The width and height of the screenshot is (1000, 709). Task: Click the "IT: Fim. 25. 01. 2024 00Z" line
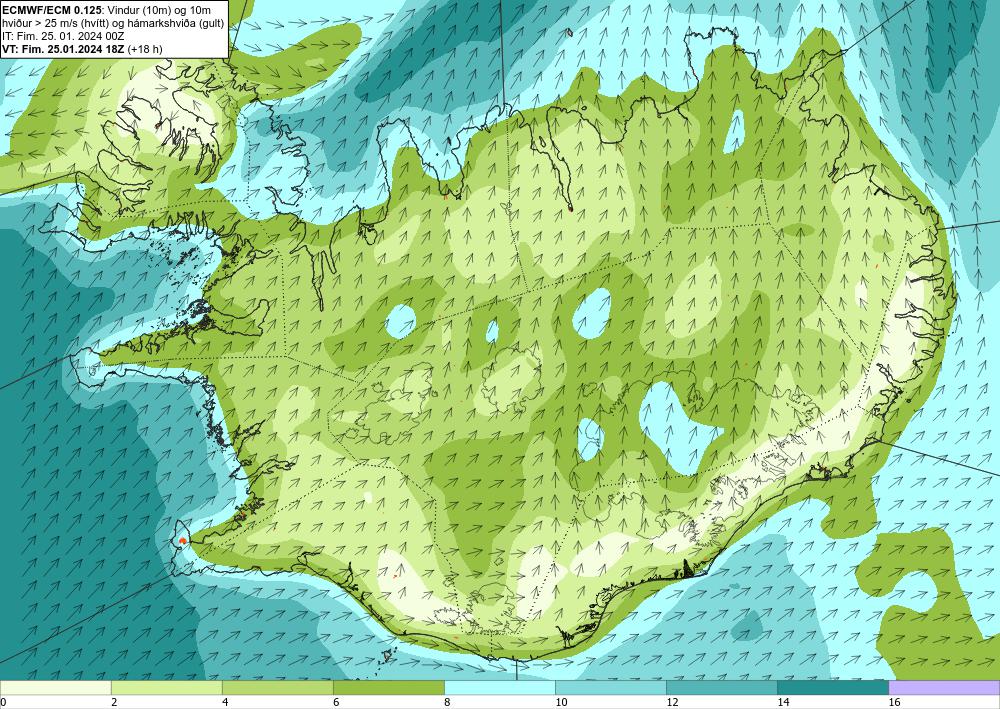63,36
